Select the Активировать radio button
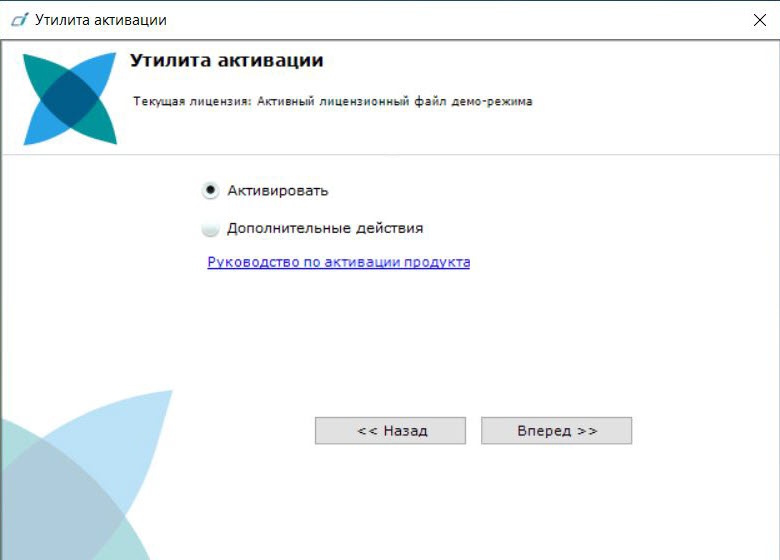 210,190
